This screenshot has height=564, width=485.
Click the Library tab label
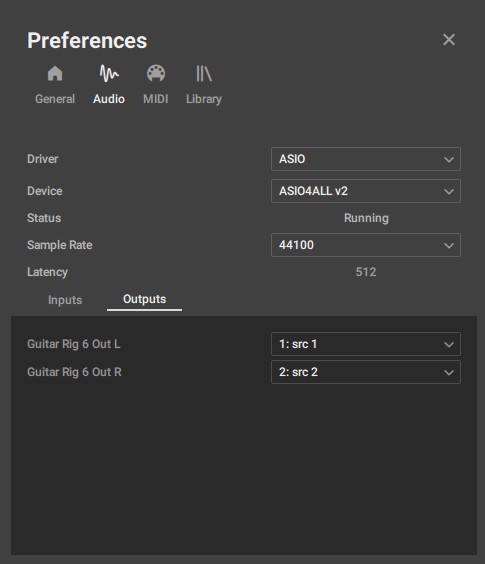(x=204, y=99)
